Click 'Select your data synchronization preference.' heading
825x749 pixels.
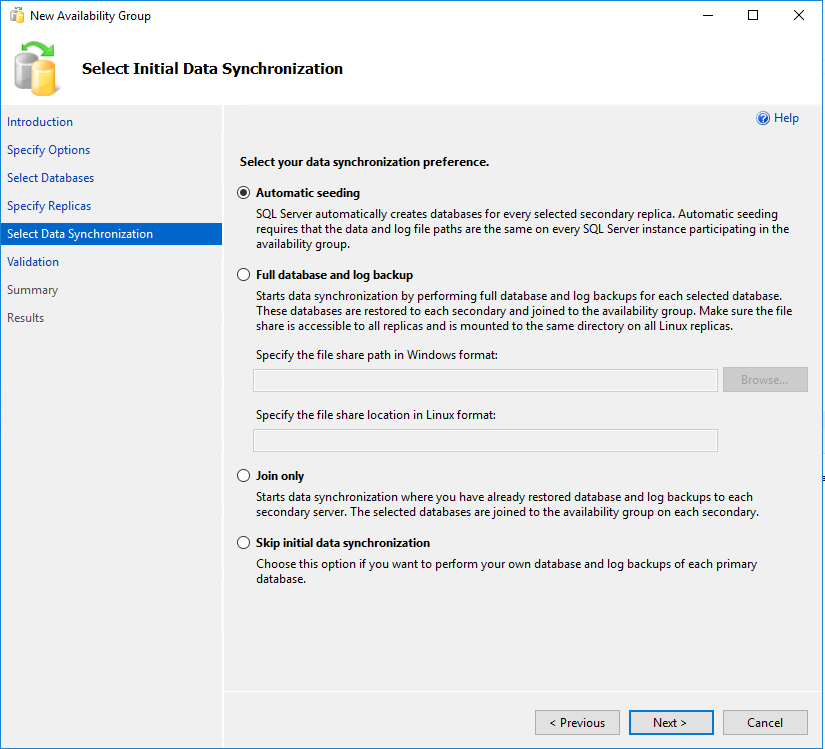[364, 162]
